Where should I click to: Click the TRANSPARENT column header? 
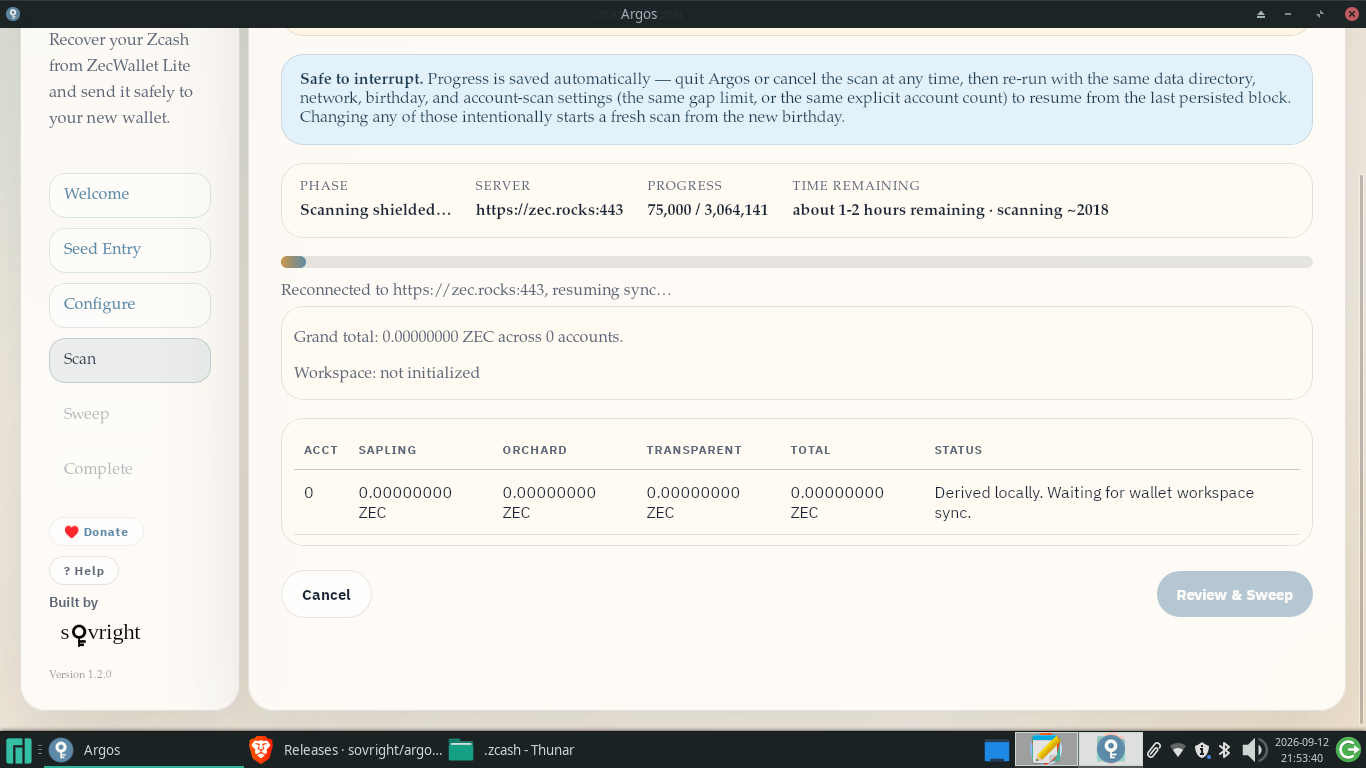click(x=694, y=450)
